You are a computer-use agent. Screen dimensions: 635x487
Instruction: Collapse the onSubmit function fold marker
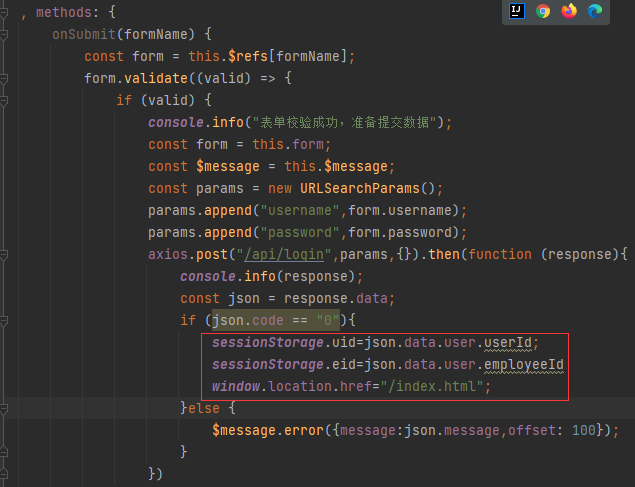(x=6, y=34)
